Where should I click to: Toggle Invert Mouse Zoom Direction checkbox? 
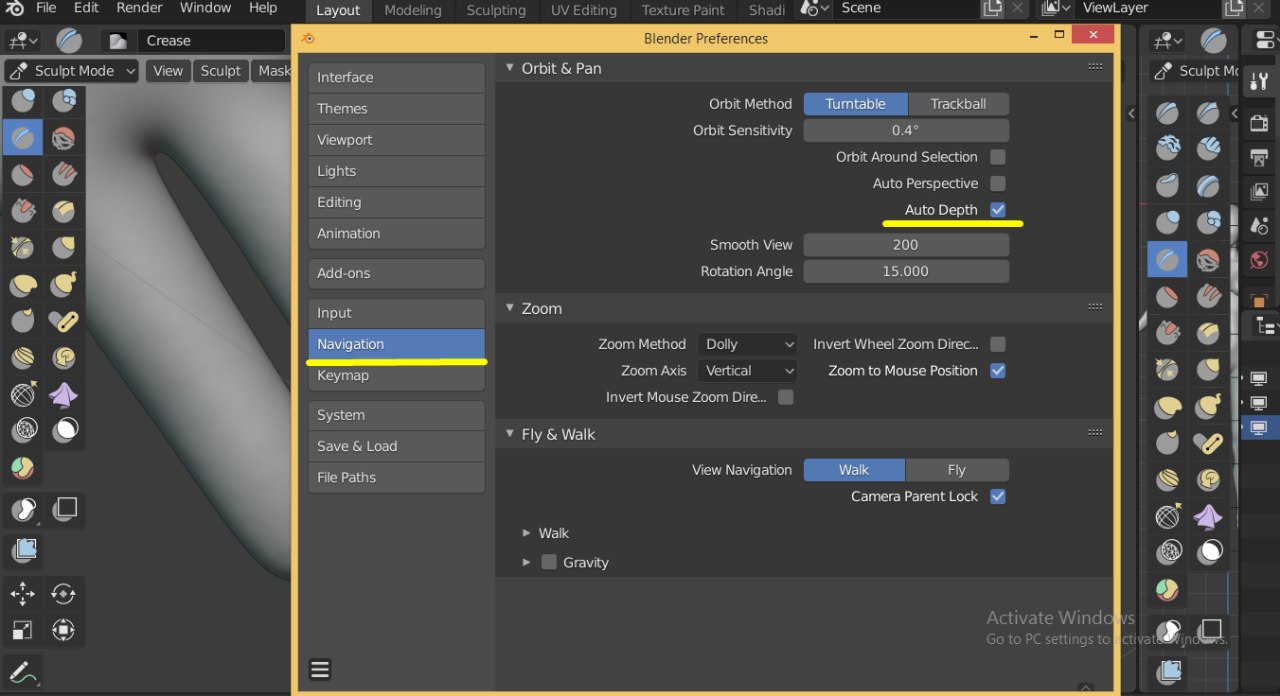tap(786, 398)
